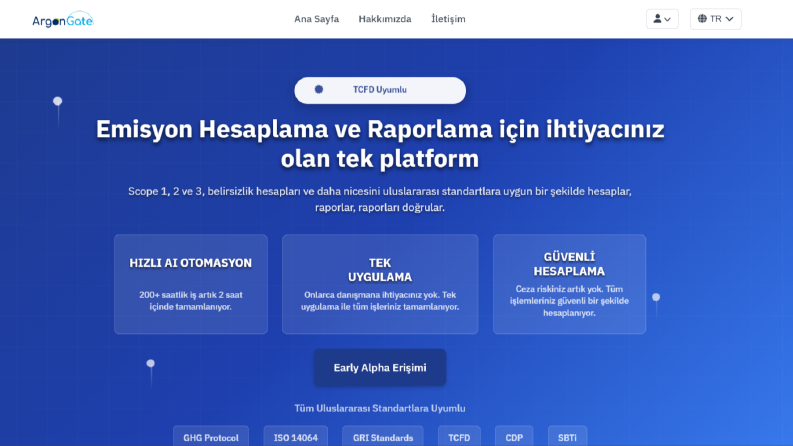Open the Ana Sayfa page
This screenshot has height=446, width=793.
(x=317, y=19)
